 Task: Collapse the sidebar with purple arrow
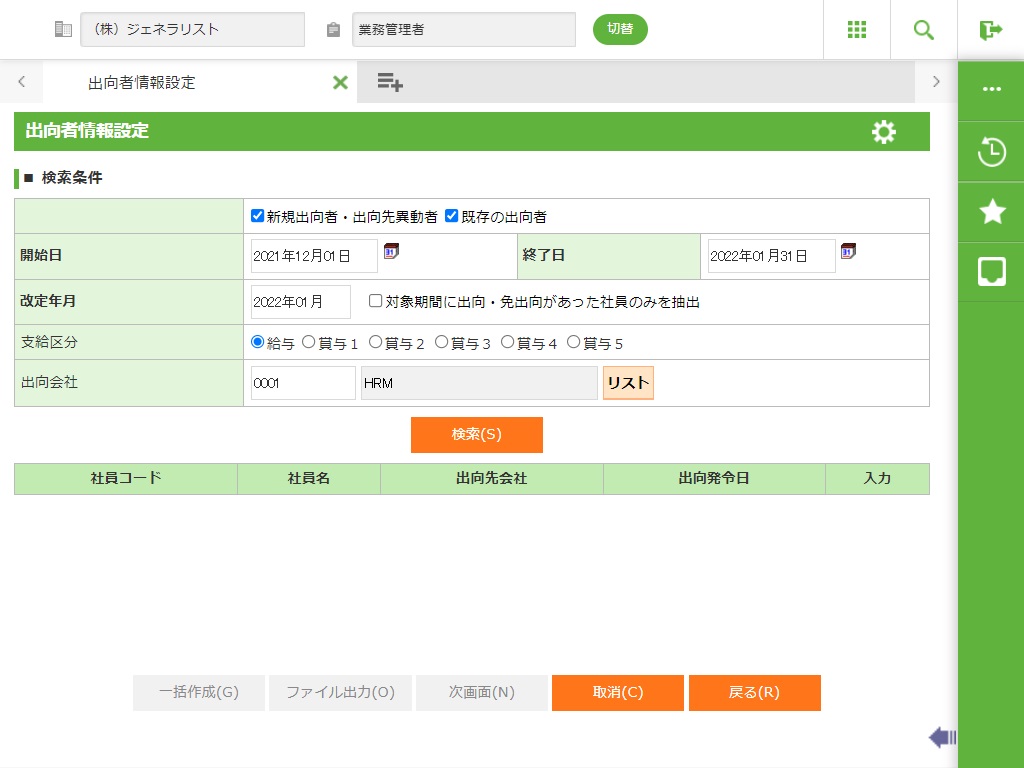pyautogui.click(x=942, y=738)
